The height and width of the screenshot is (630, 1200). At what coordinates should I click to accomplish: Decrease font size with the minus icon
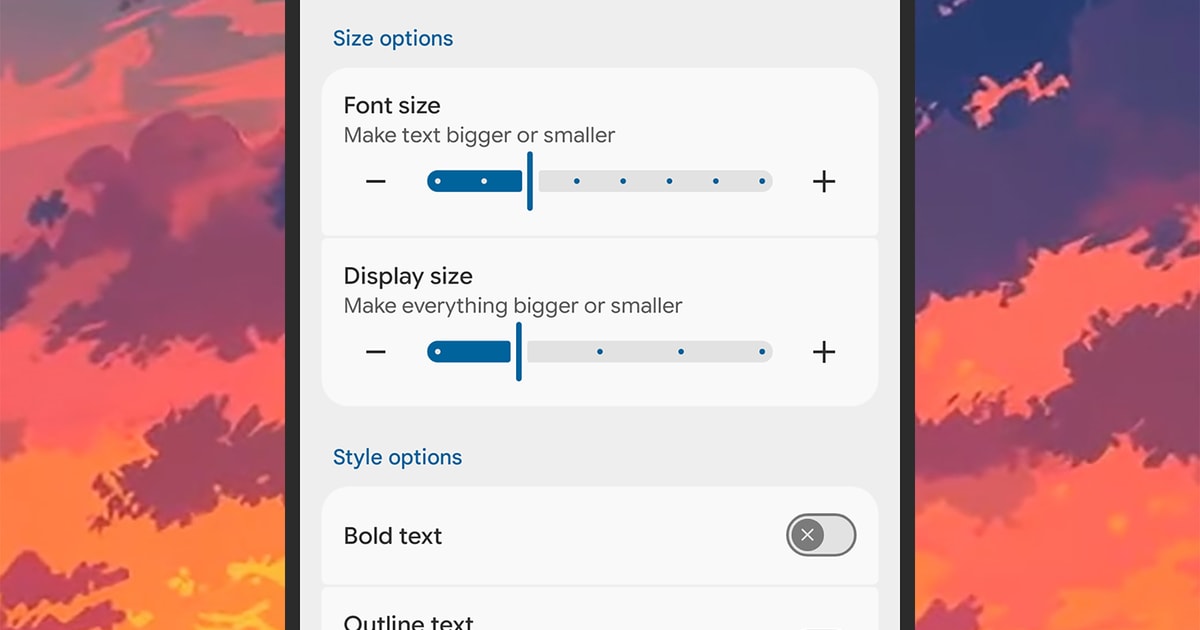(x=376, y=181)
